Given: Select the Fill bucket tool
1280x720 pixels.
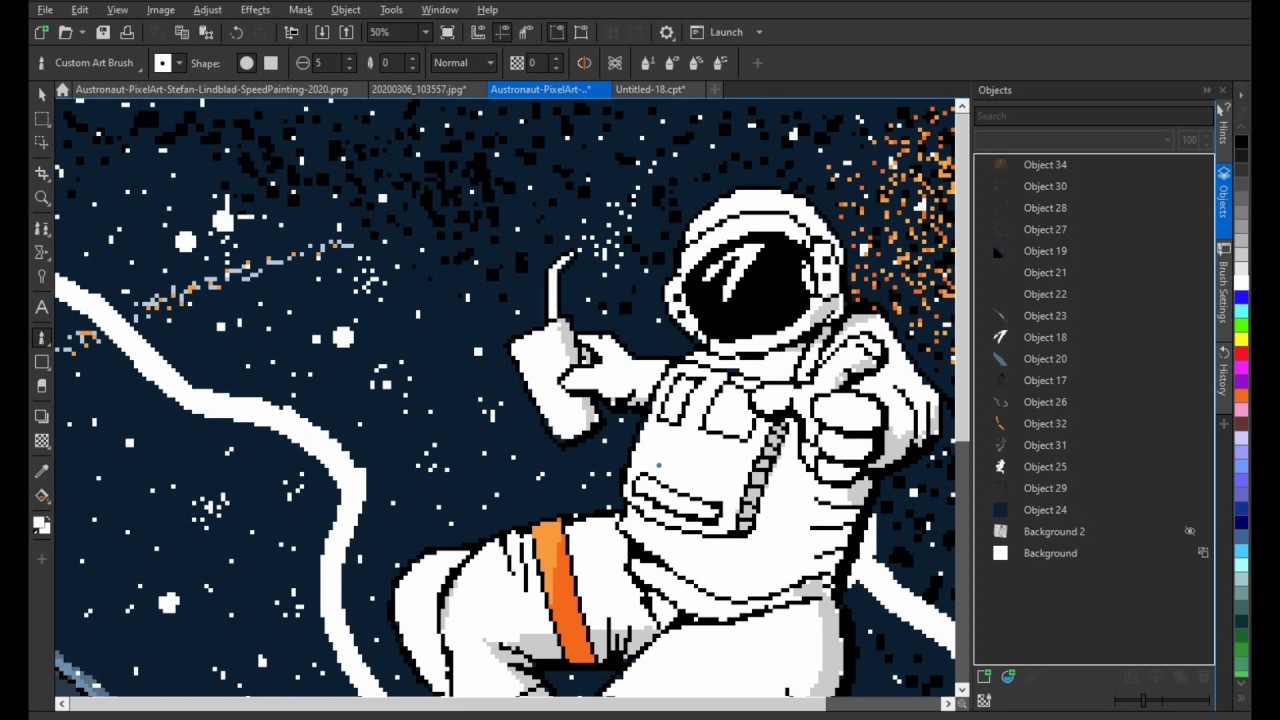Looking at the screenshot, I should [41, 496].
